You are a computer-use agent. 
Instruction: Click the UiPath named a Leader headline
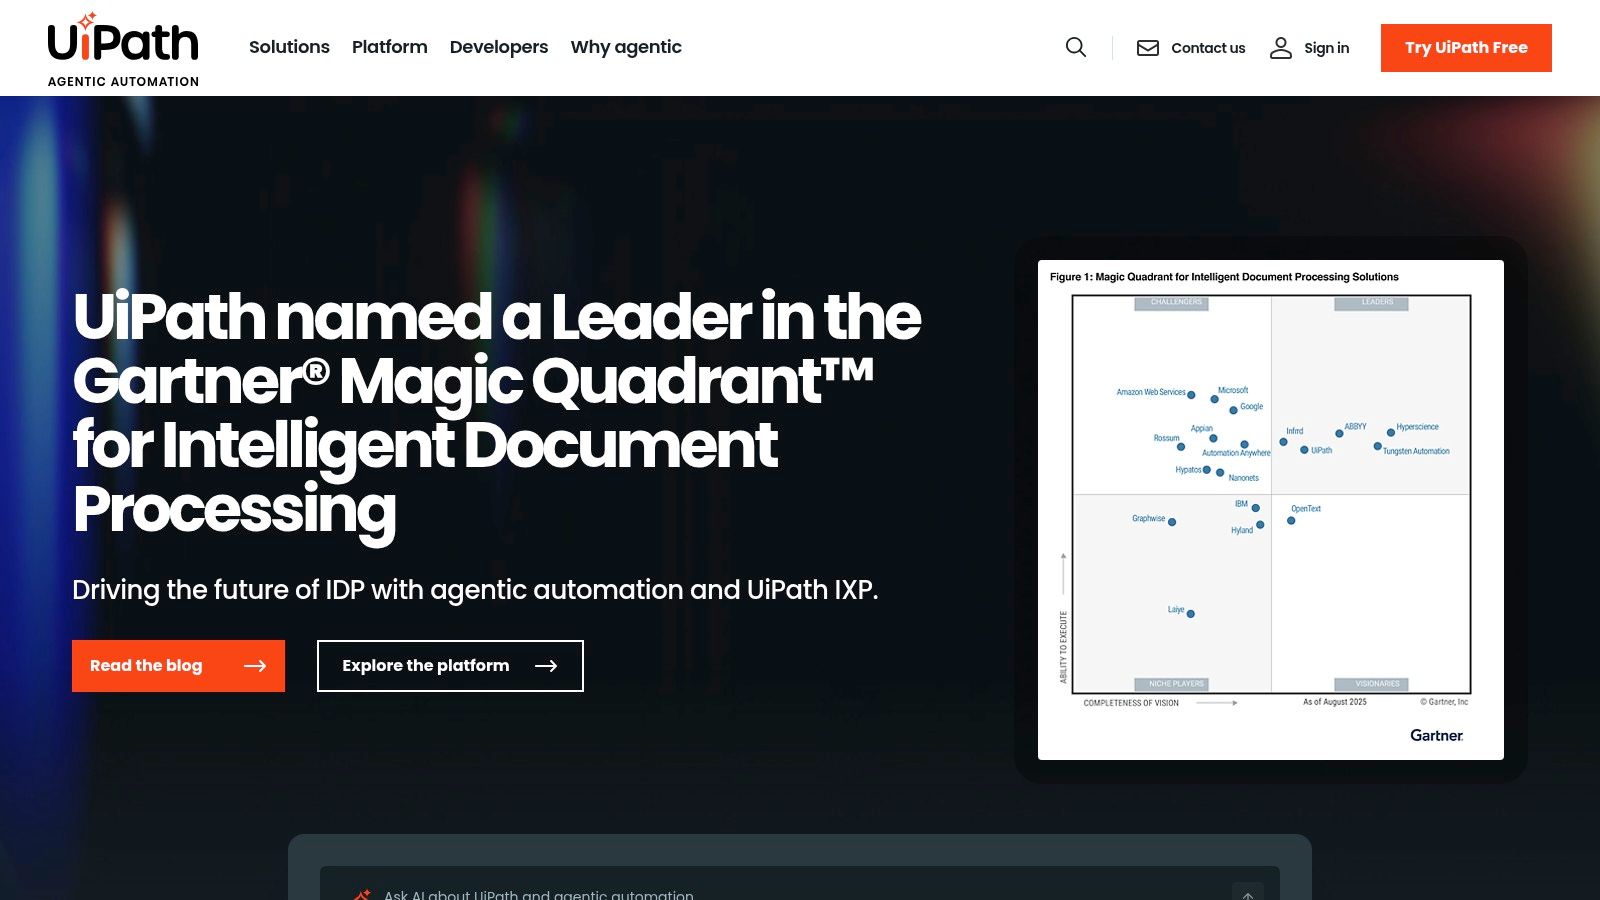click(496, 412)
